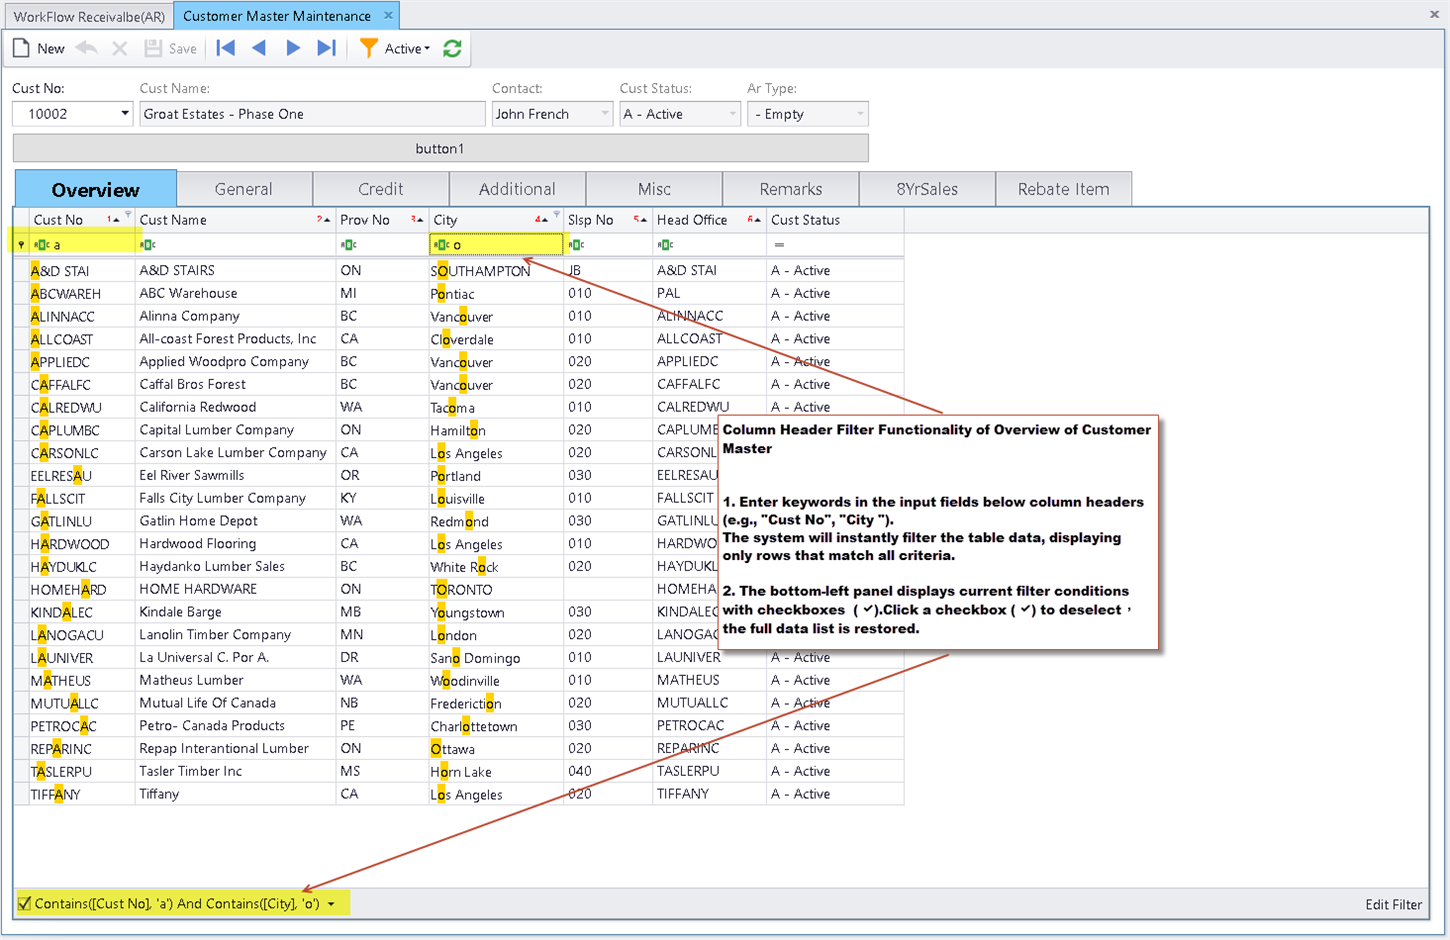Open the Rebate Item tab
The height and width of the screenshot is (940, 1450).
[x=1063, y=189]
